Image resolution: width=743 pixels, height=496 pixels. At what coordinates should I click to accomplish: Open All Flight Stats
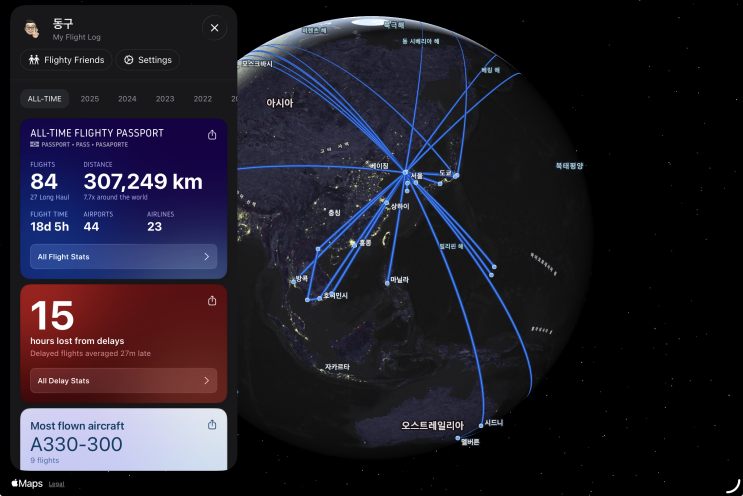(124, 256)
